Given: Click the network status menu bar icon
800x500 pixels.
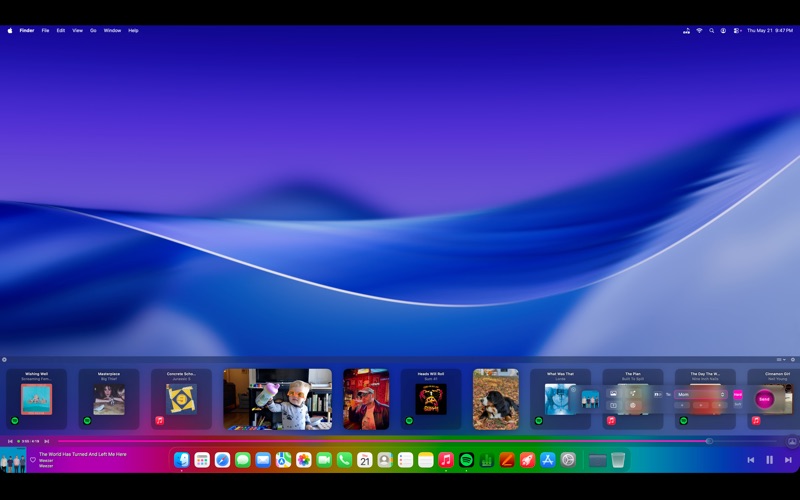Looking at the screenshot, I should tap(686, 31).
